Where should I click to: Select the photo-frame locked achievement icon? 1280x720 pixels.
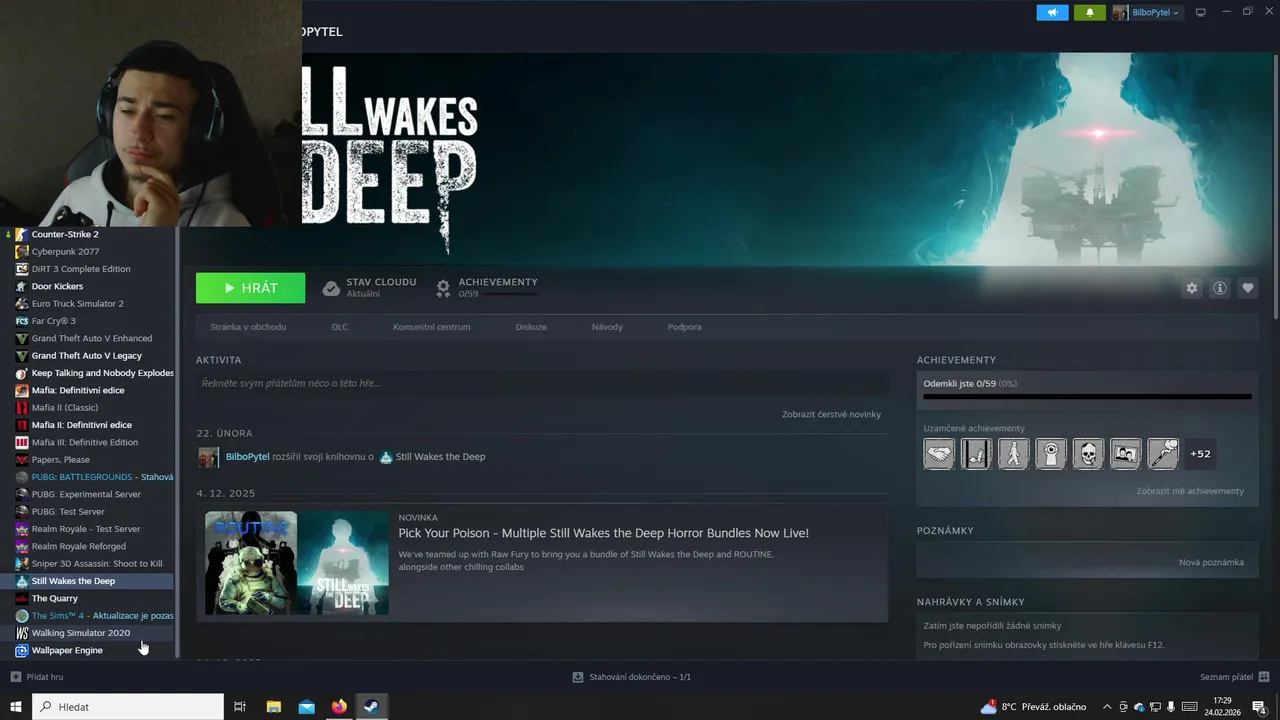[x=1125, y=454]
